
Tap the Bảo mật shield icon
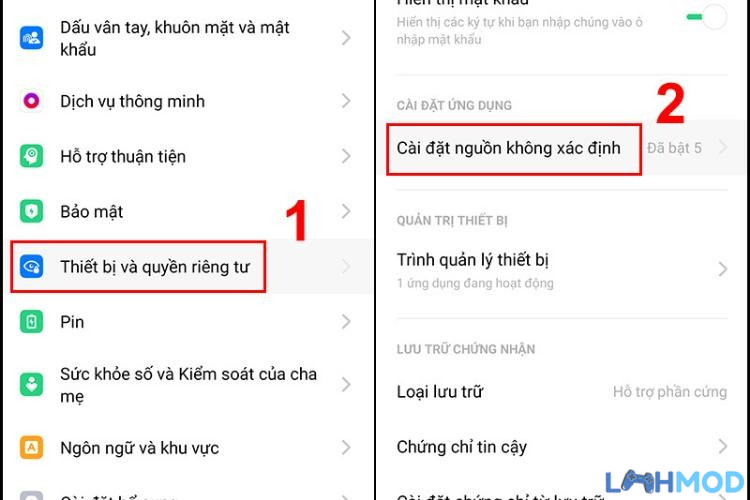pyautogui.click(x=32, y=211)
